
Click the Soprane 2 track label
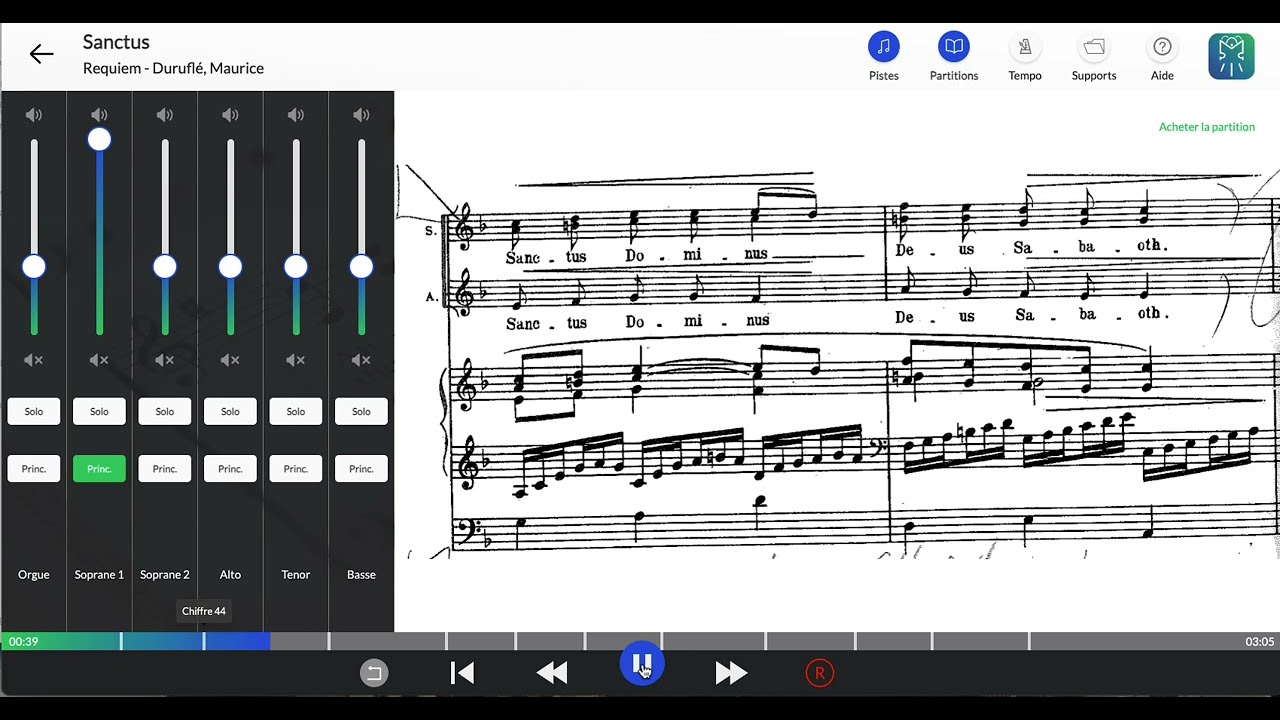coord(165,575)
